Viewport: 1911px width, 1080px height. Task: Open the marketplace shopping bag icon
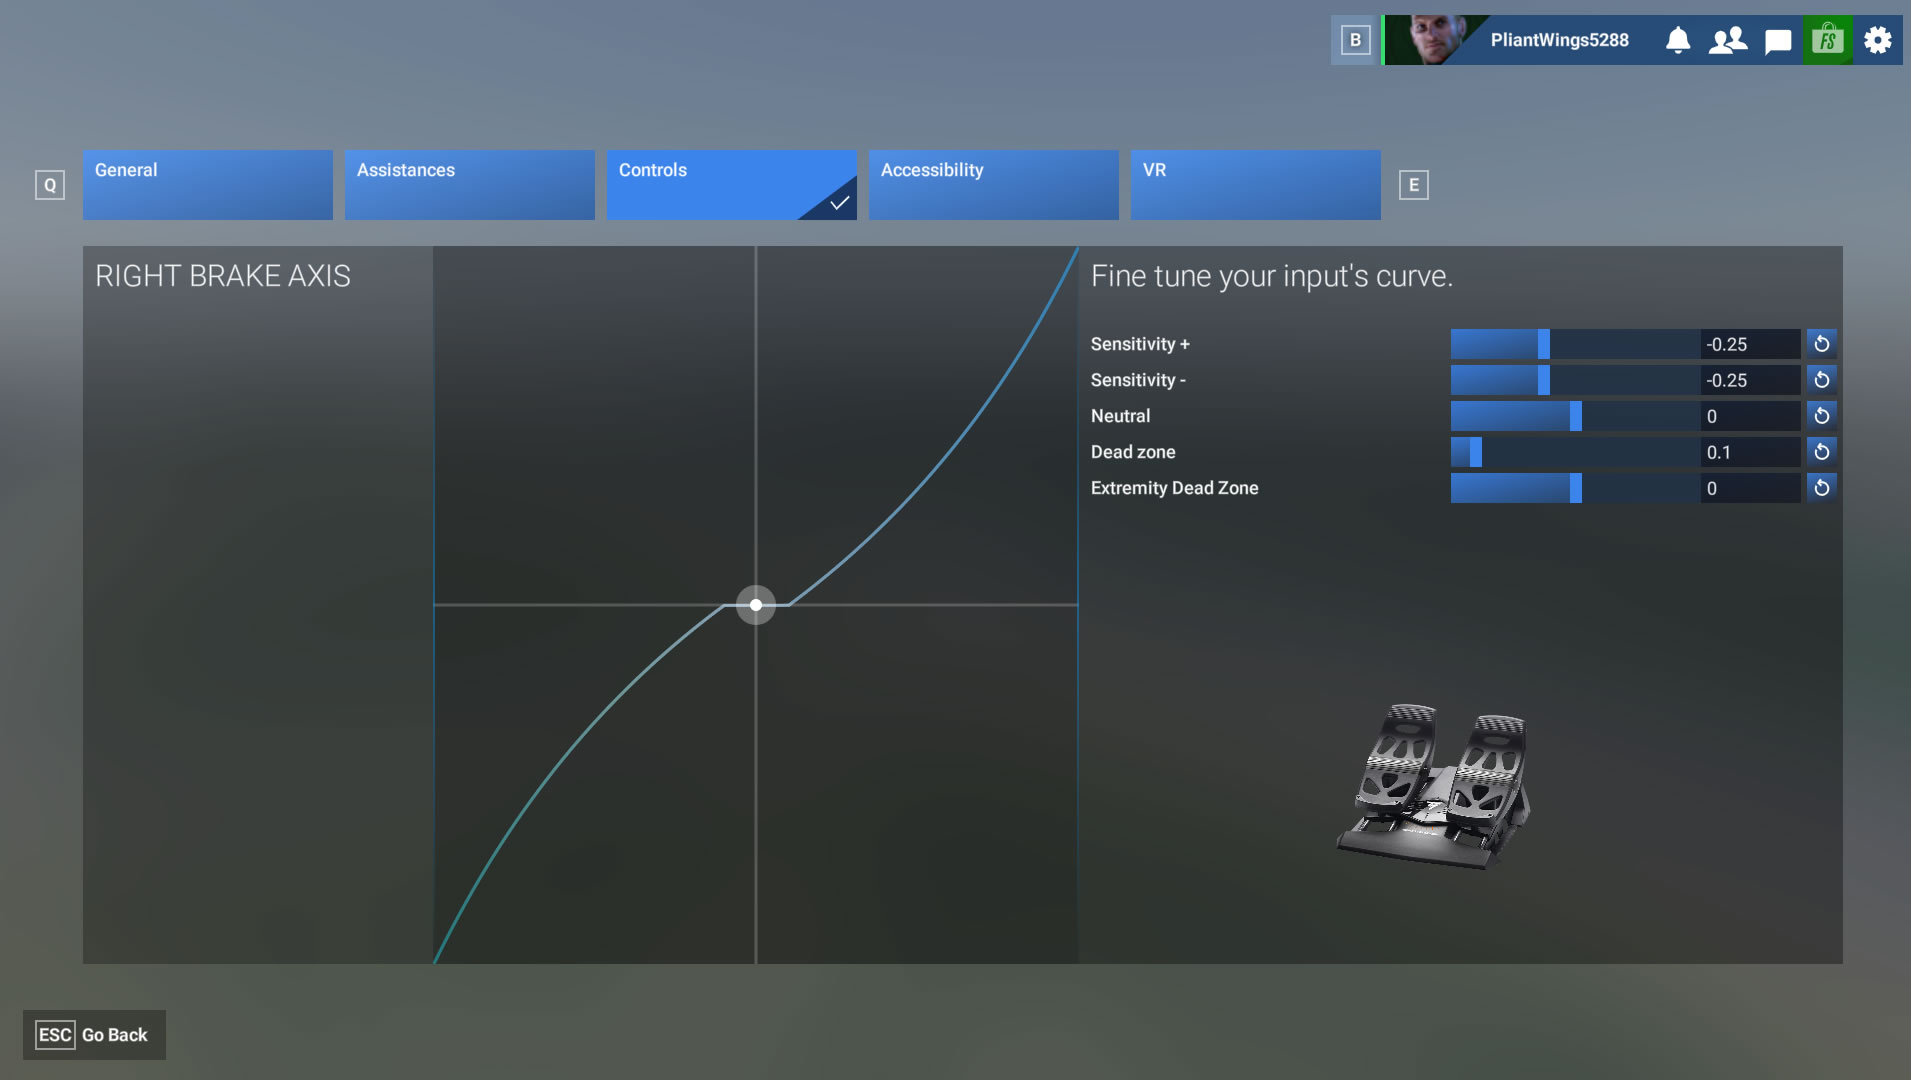pos(1827,40)
